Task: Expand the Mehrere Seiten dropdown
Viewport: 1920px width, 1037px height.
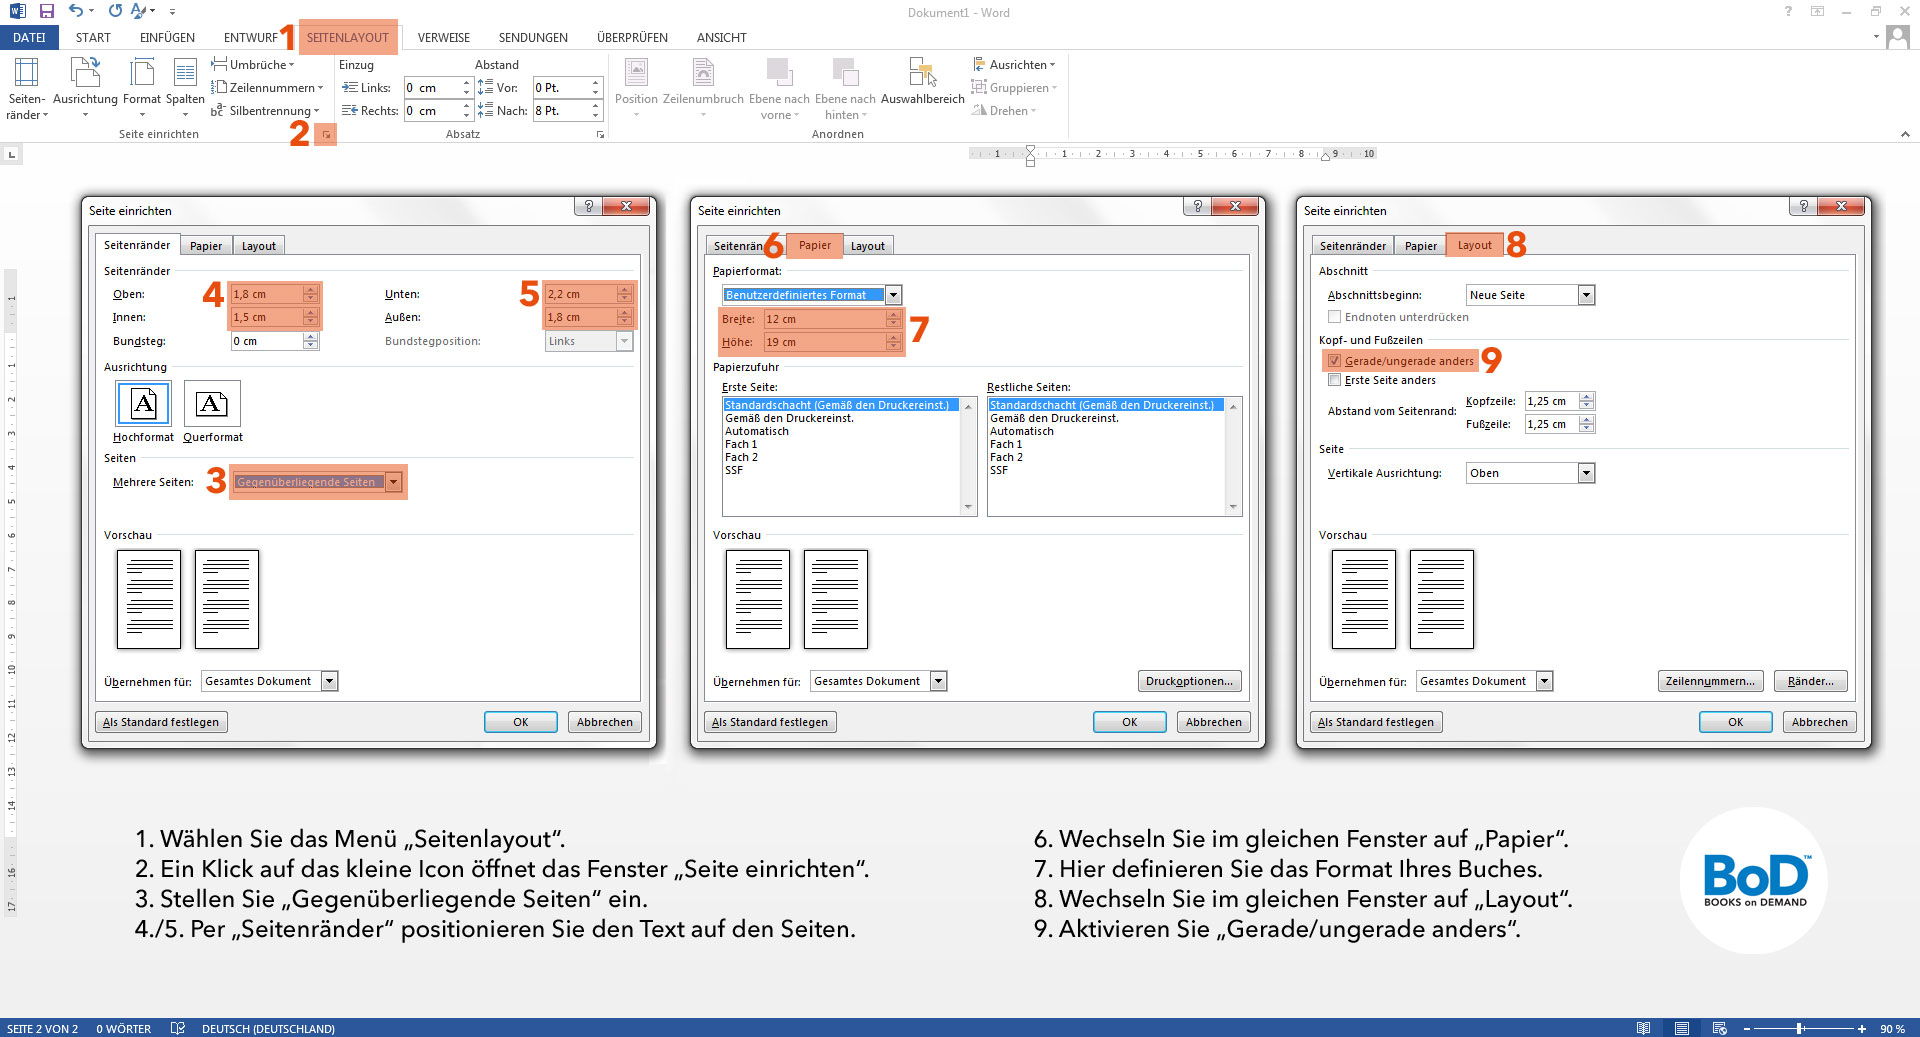Action: tap(394, 482)
